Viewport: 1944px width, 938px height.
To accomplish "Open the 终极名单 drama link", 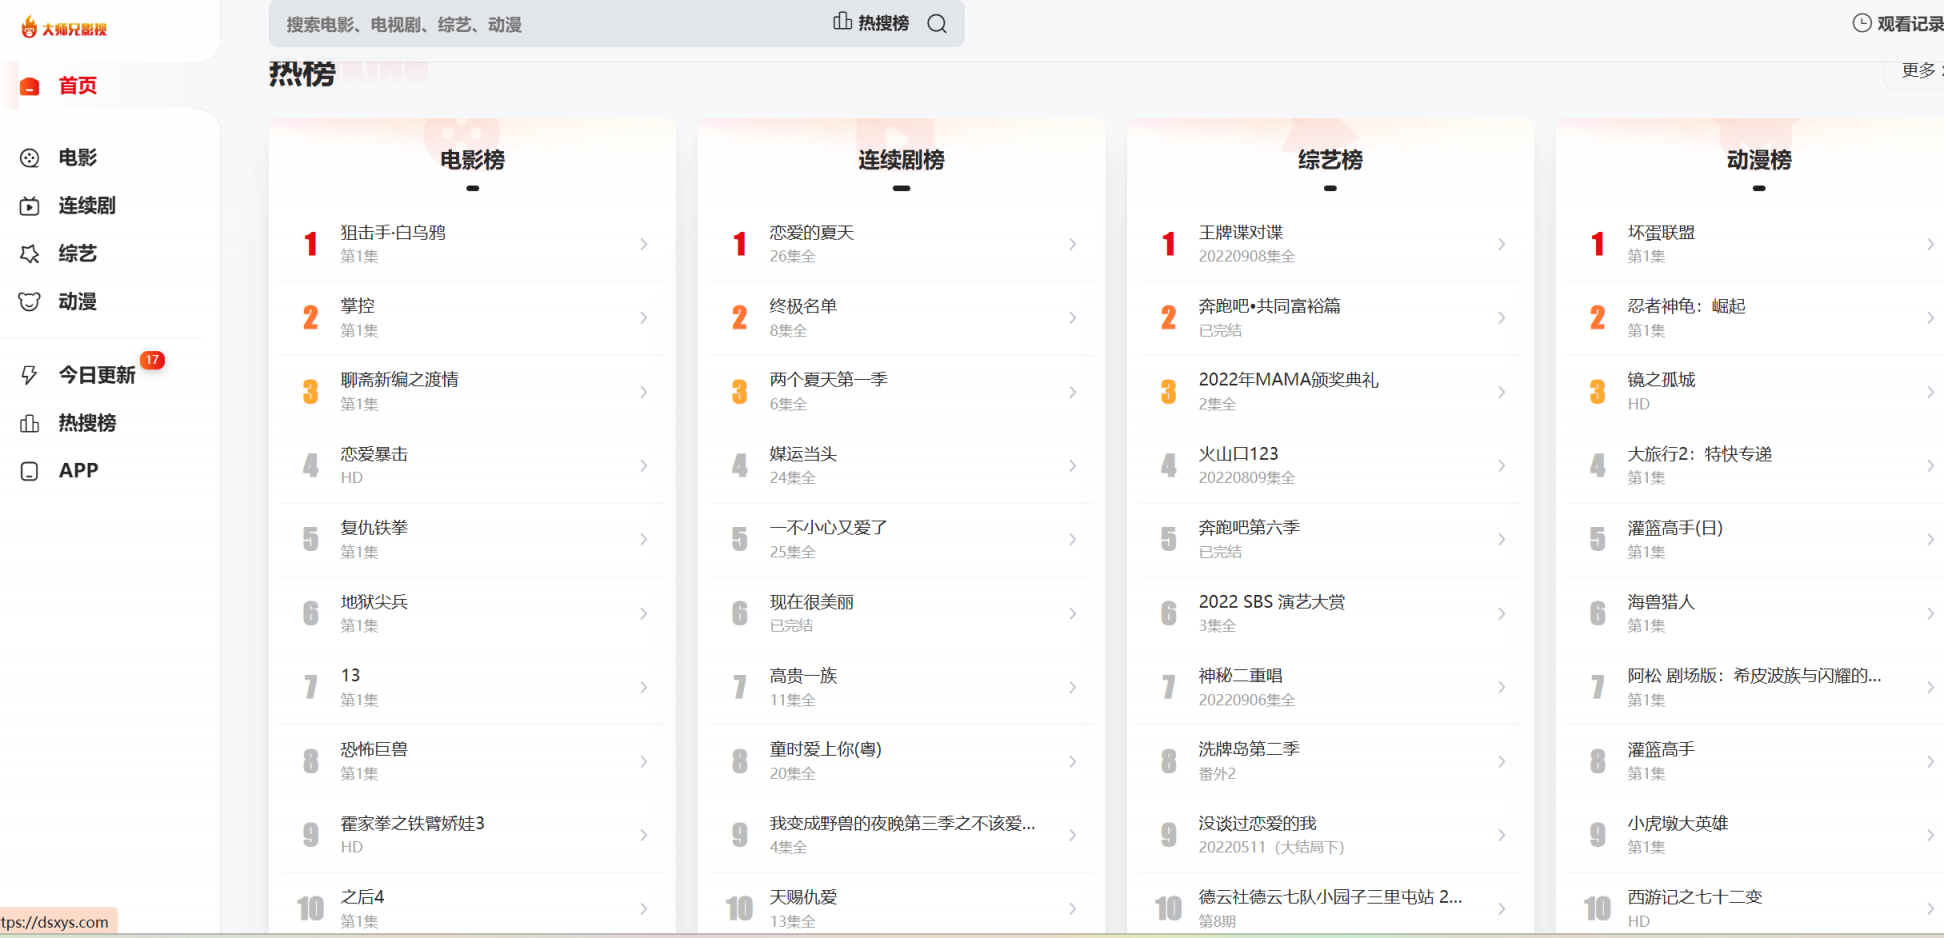I will coord(803,306).
